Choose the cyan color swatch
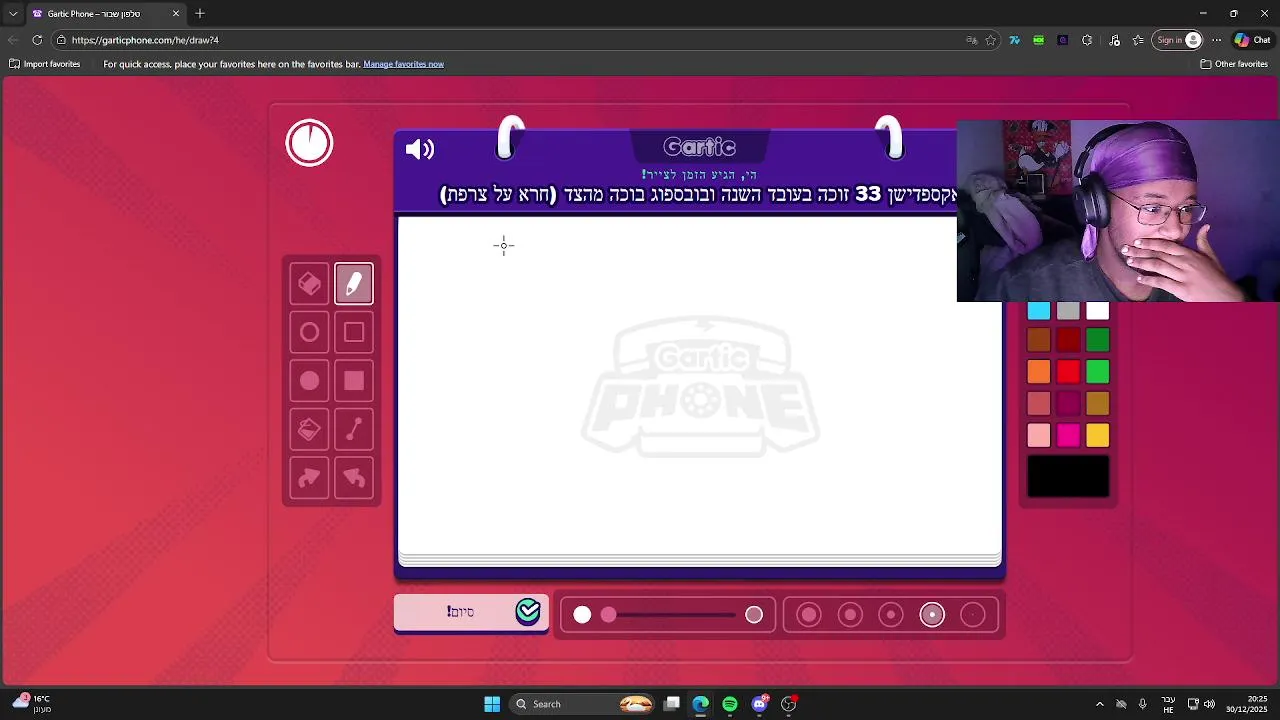Viewport: 1280px width, 720px height. coord(1039,311)
